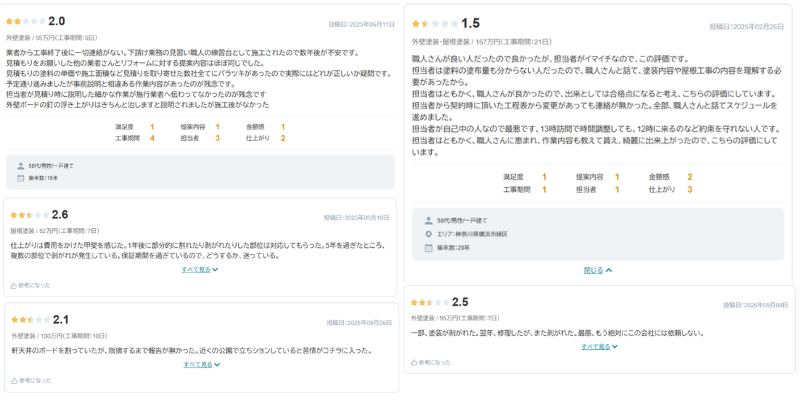Click 金額感 label in the 2.0 review
This screenshot has width=800, height=400.
point(255,127)
